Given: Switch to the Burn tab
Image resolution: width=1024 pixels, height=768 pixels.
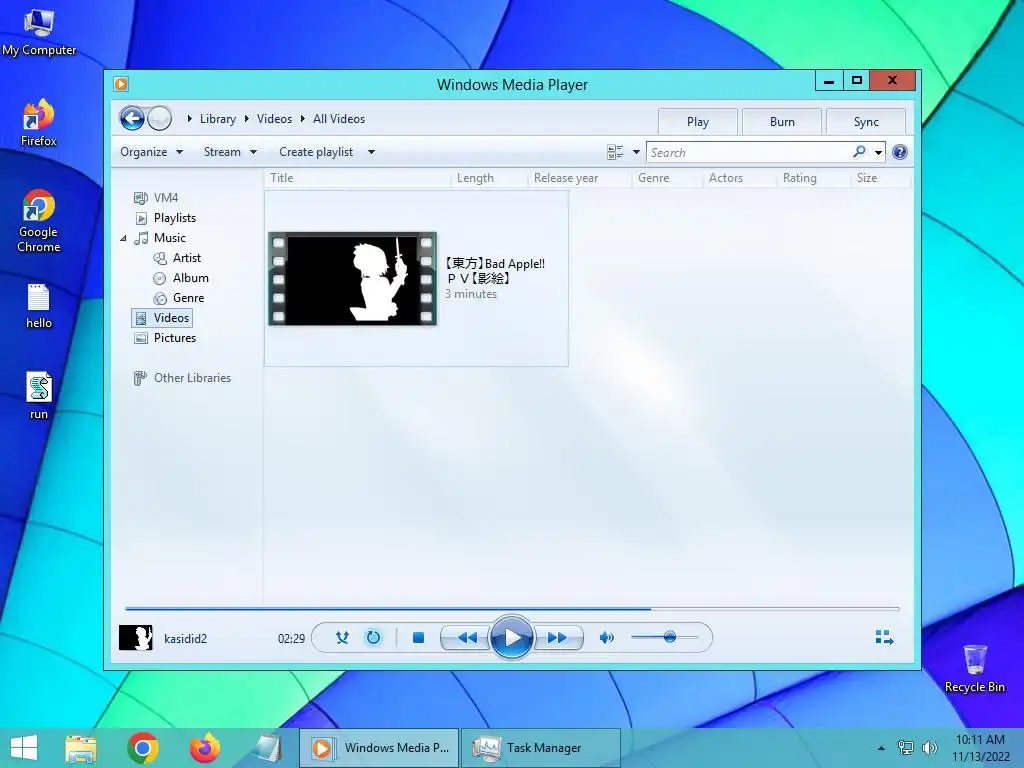Looking at the screenshot, I should [782, 122].
